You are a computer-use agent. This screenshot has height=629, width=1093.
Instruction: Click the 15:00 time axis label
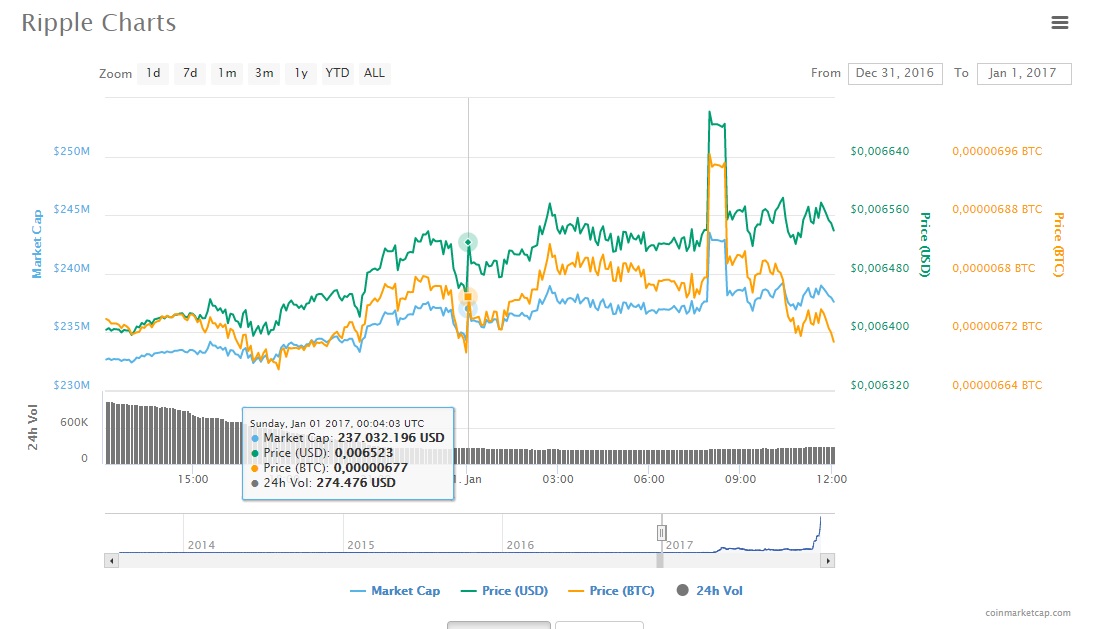(x=193, y=479)
